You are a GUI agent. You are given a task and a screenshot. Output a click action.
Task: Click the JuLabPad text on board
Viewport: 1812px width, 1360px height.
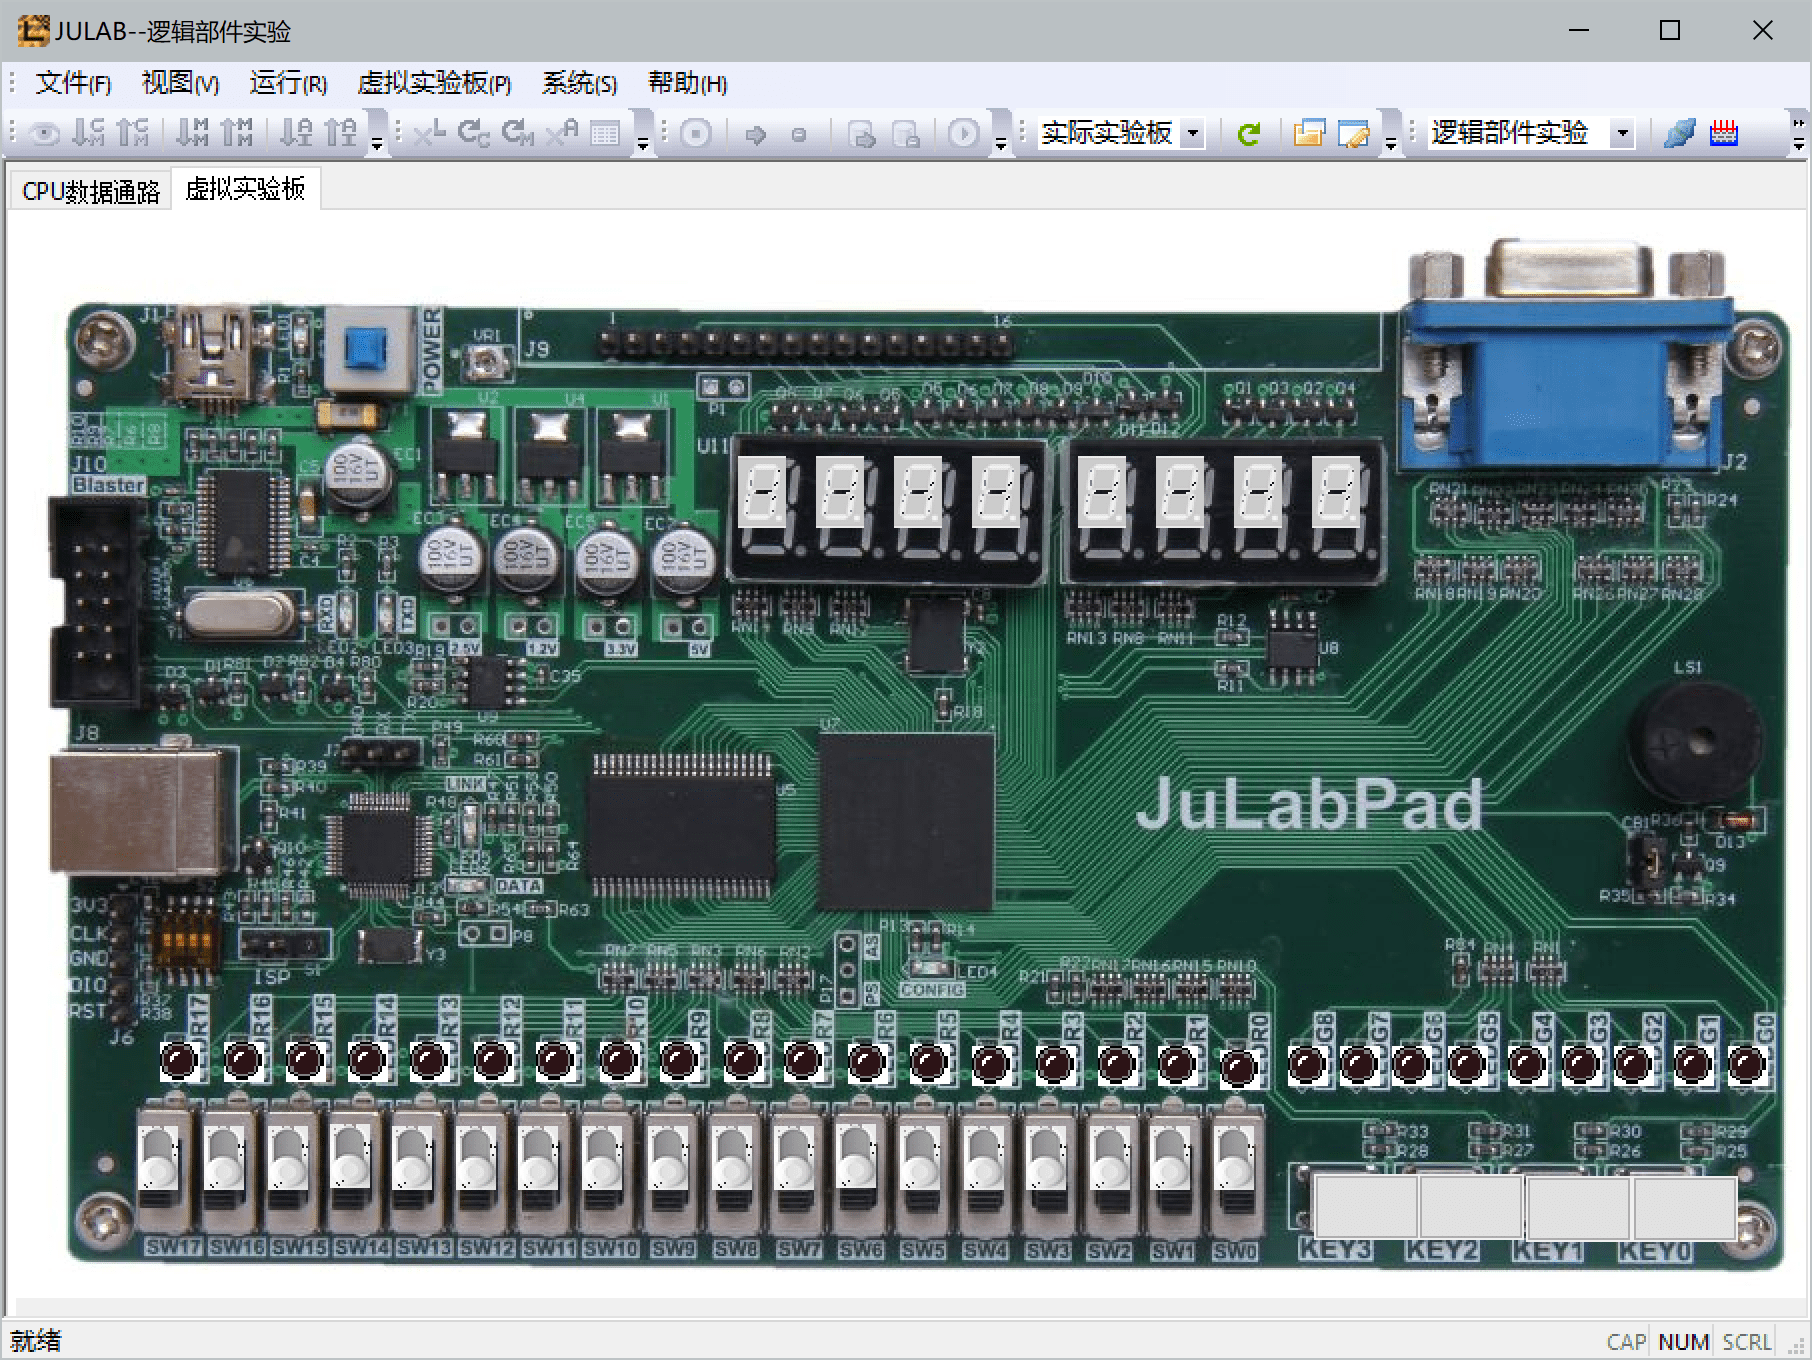point(1309,804)
